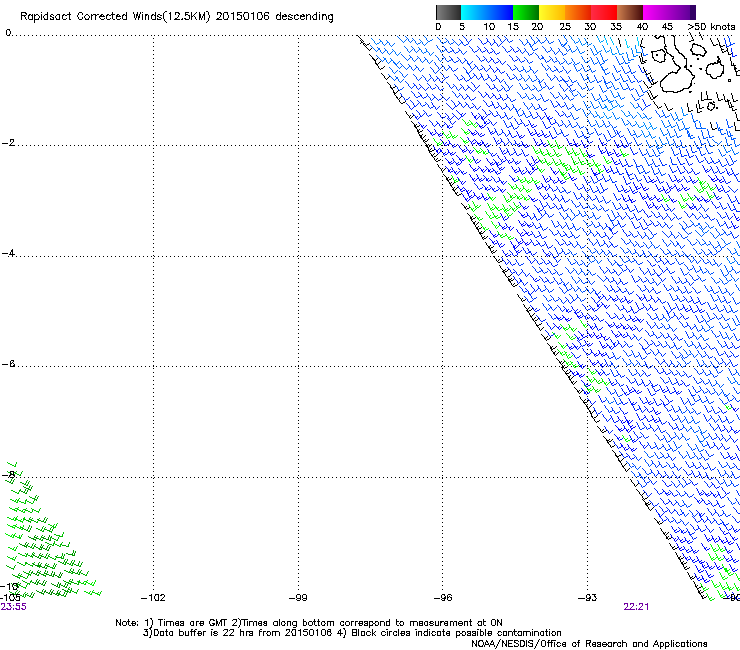
Task: Click the '-102' longitude label
Action: coord(153,598)
